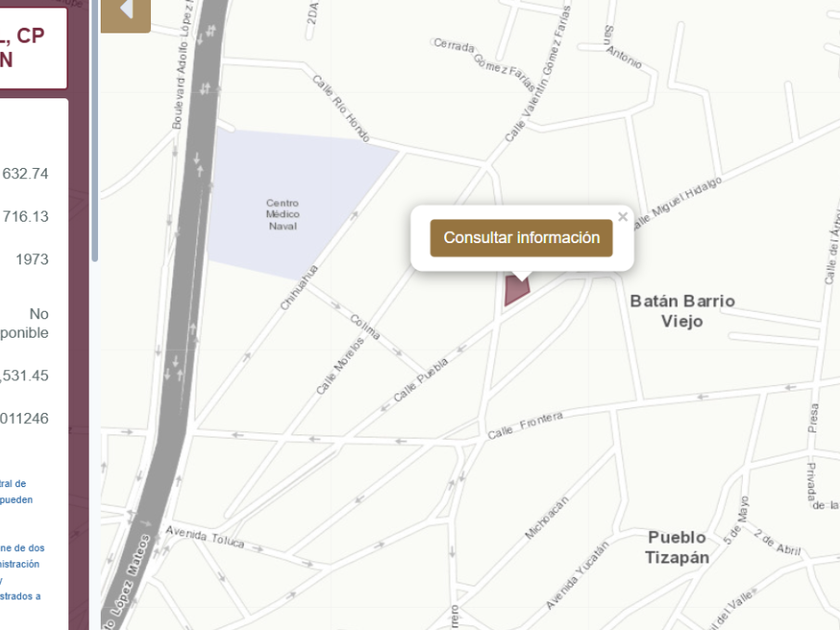Image resolution: width=840 pixels, height=630 pixels.
Task: Click the Calle Puebla street label
Action: pyautogui.click(x=421, y=380)
